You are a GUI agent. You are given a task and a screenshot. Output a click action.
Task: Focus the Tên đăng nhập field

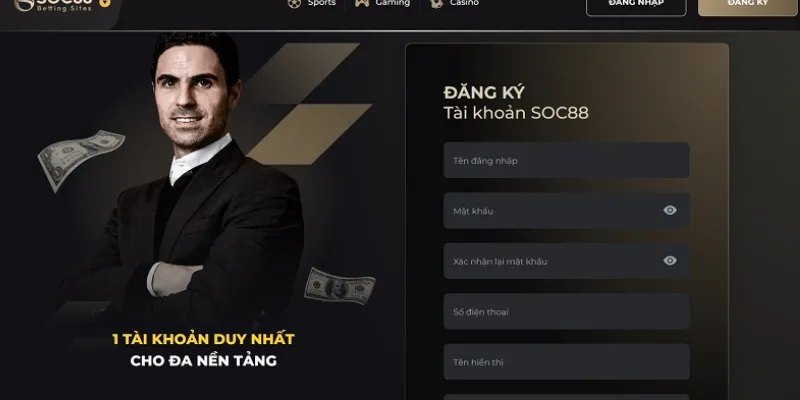pyautogui.click(x=566, y=160)
